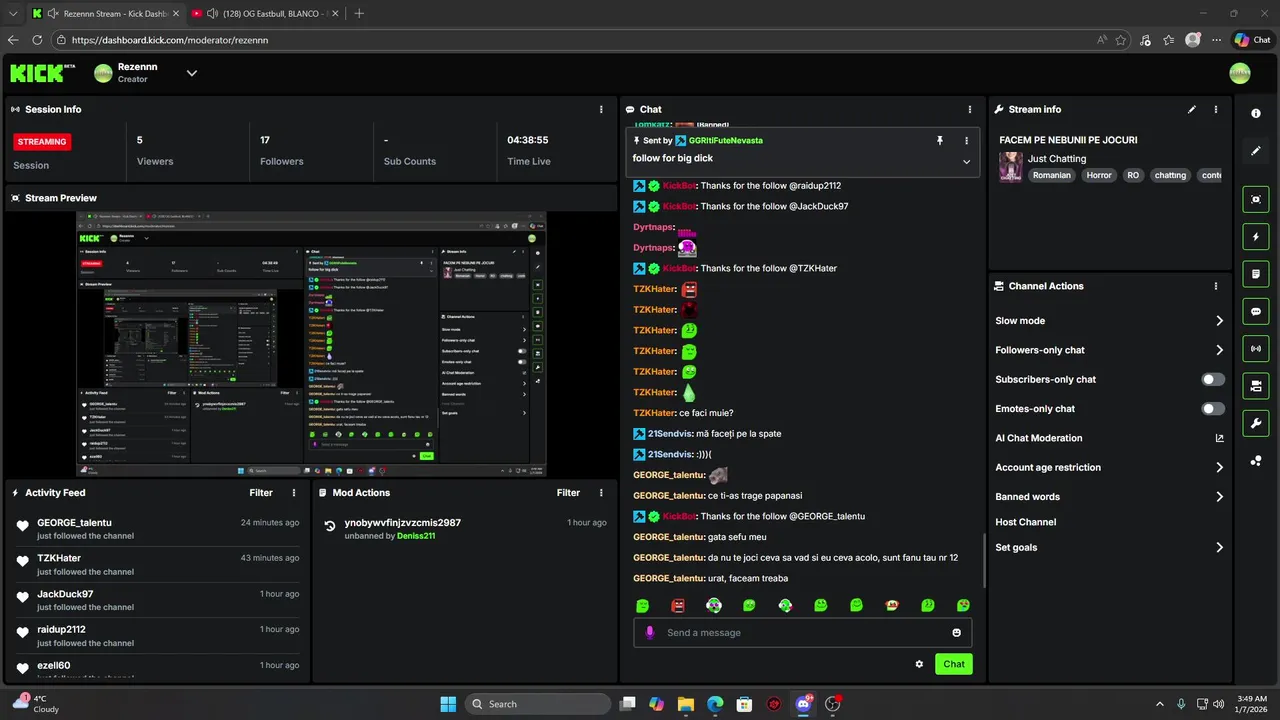This screenshot has width=1280, height=720.
Task: Click the Kick logo in the header
Action: tap(42, 72)
